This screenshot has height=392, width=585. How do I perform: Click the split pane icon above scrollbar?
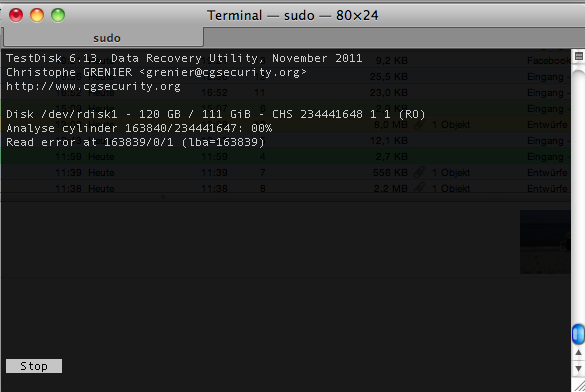click(579, 56)
